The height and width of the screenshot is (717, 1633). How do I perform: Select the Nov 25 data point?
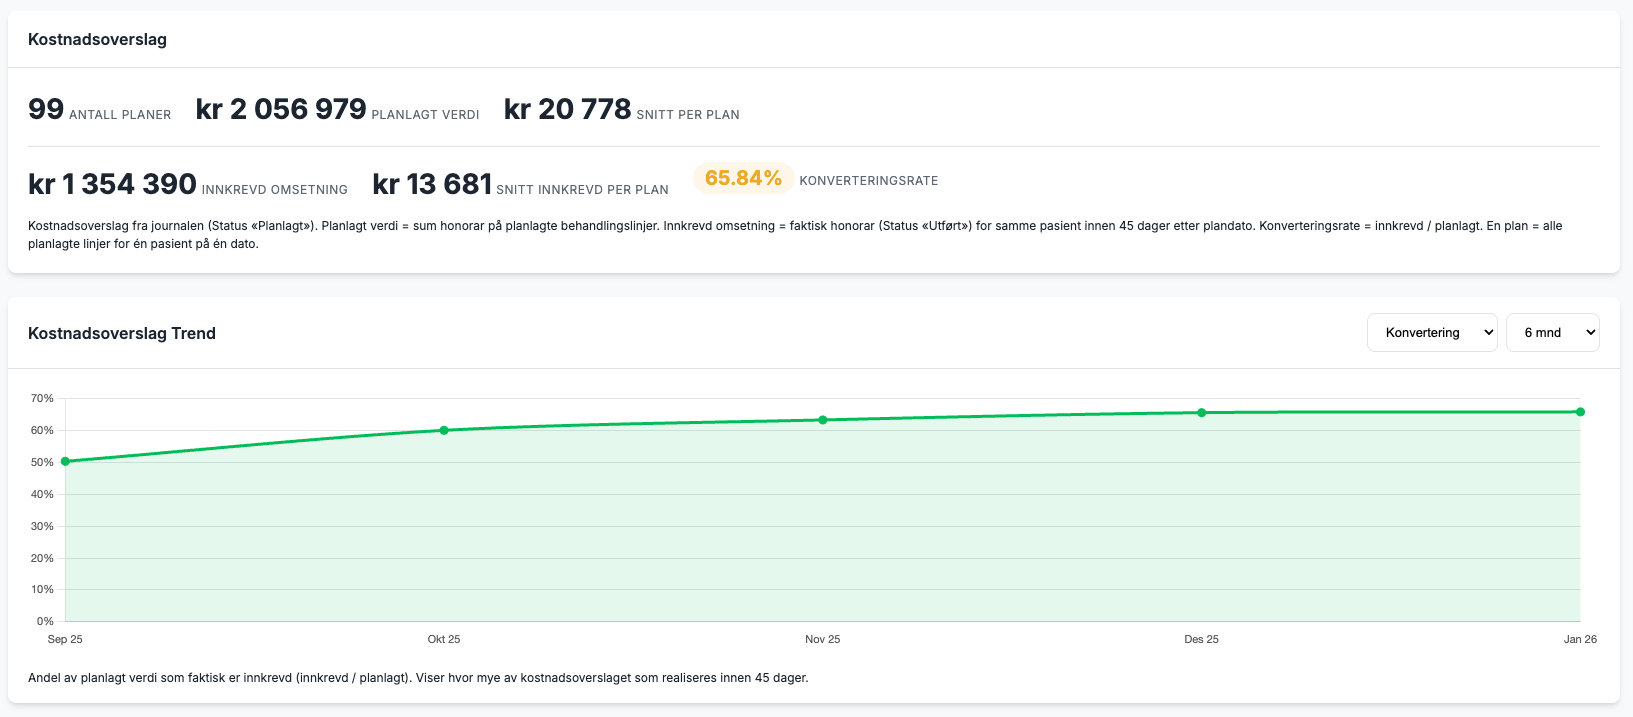(x=823, y=420)
